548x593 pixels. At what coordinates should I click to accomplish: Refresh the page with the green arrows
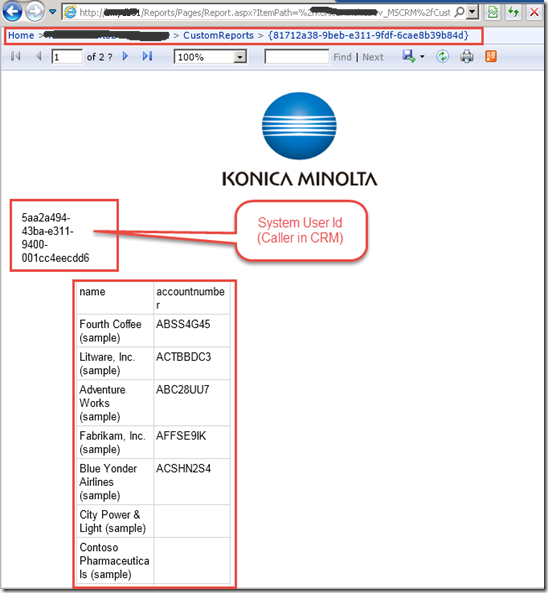(x=513, y=12)
